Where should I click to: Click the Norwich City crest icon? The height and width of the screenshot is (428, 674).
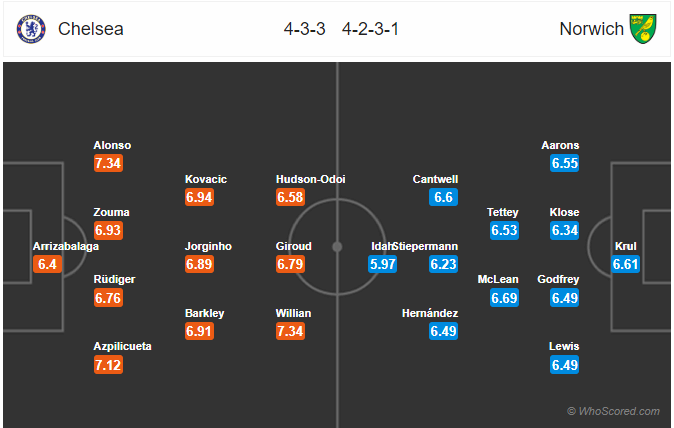tap(643, 29)
